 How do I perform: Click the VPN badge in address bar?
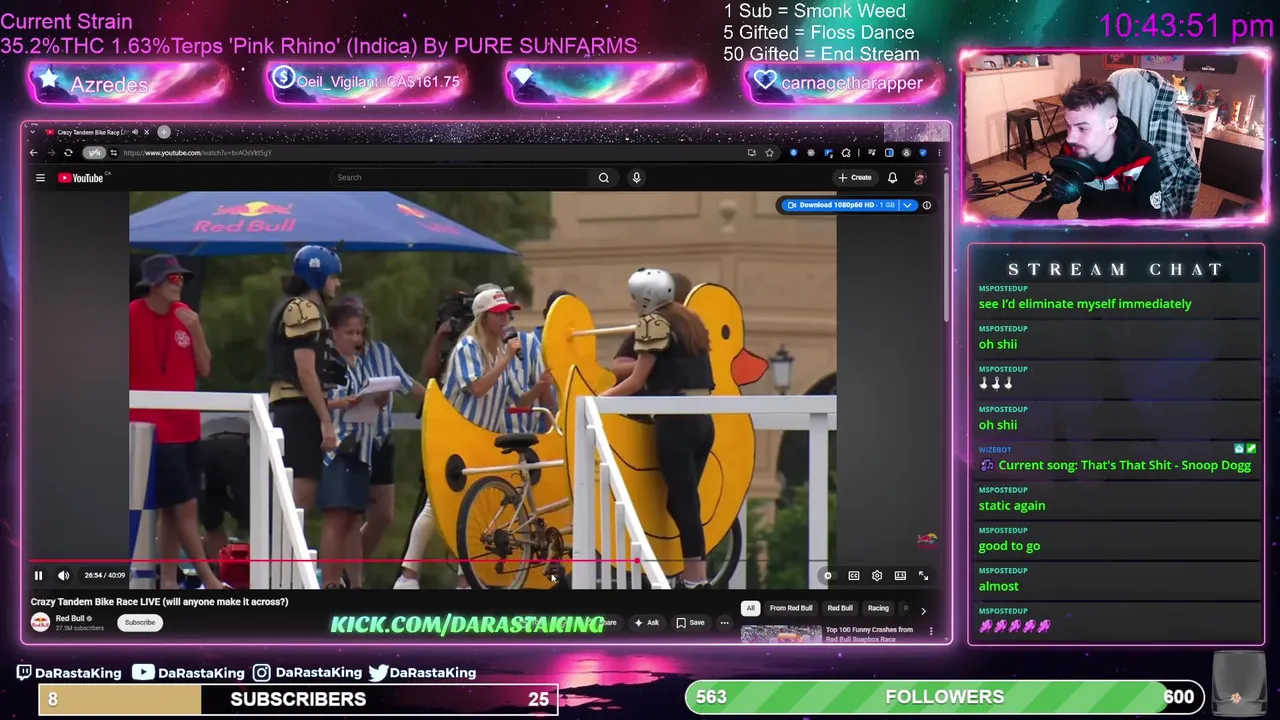click(x=94, y=153)
